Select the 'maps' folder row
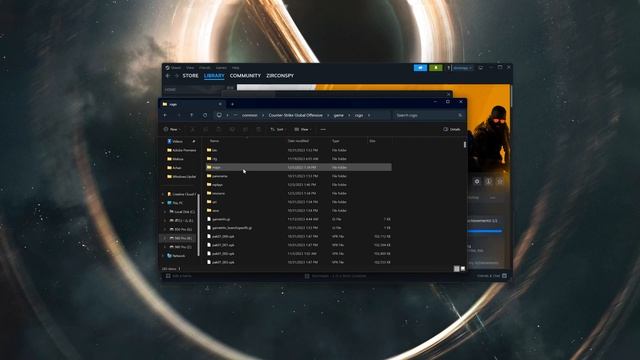Image resolution: width=640 pixels, height=360 pixels. coord(298,167)
